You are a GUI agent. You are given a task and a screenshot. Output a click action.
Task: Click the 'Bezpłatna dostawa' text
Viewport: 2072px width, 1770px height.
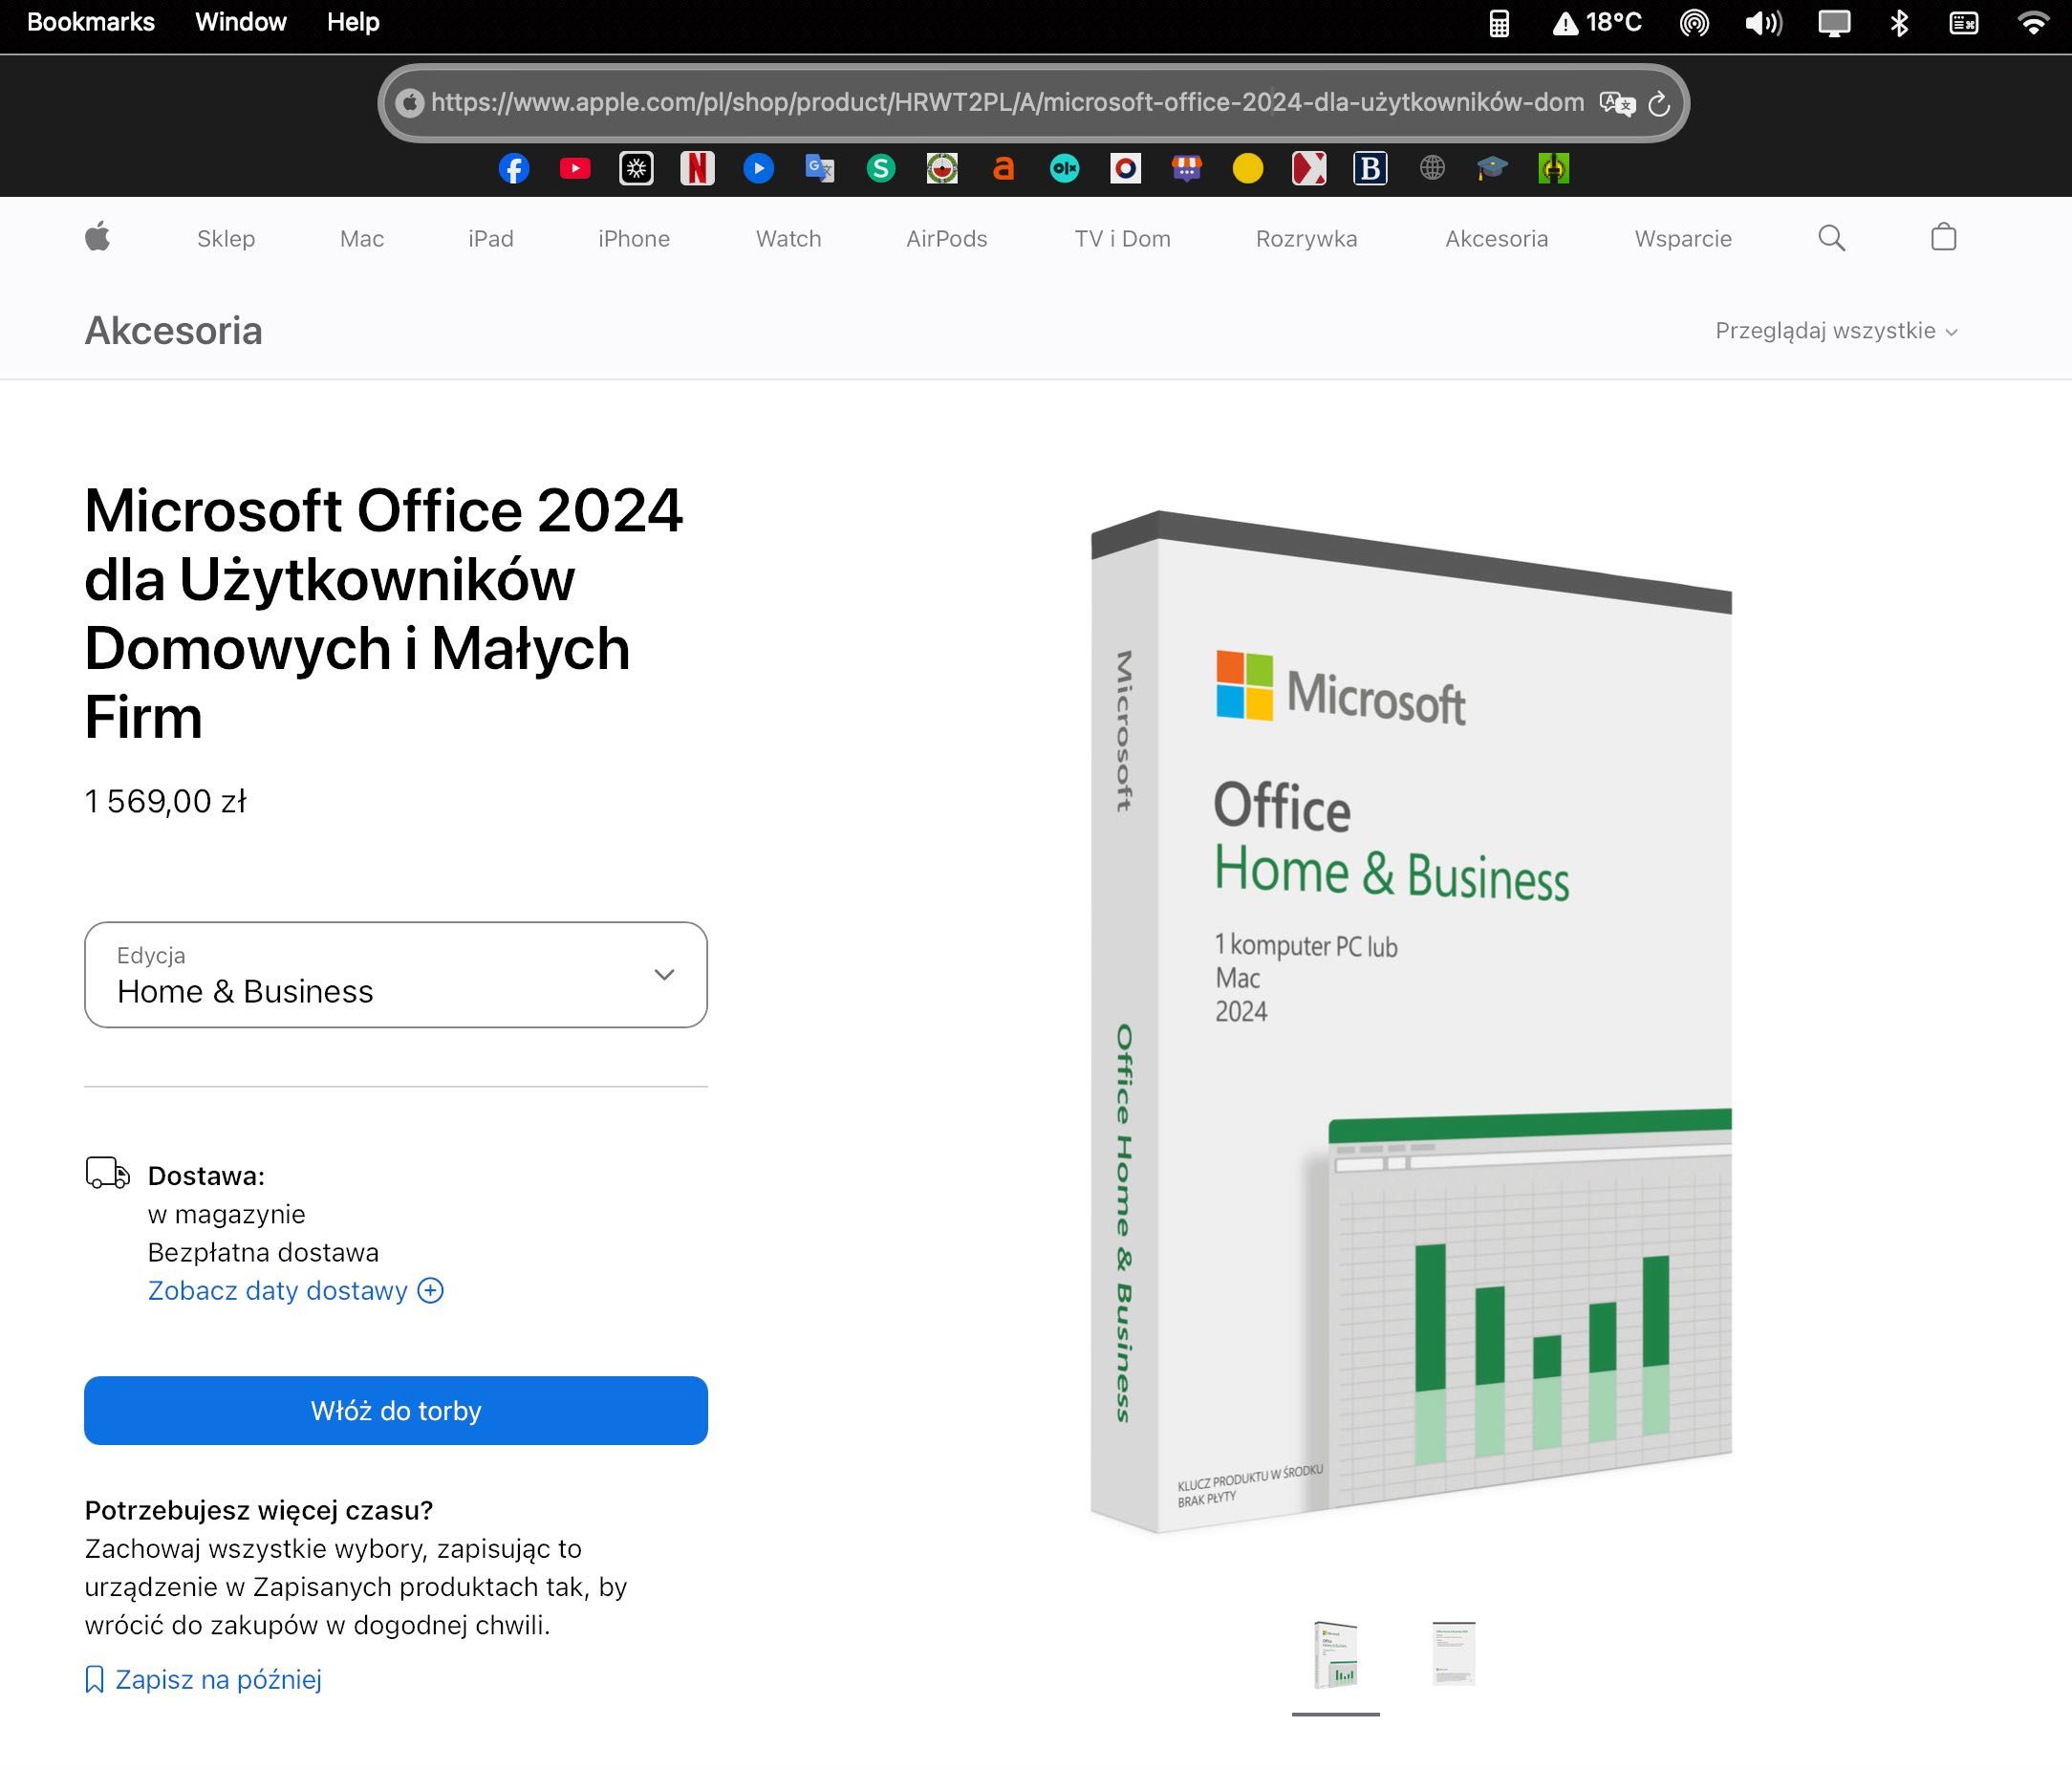tap(264, 1253)
